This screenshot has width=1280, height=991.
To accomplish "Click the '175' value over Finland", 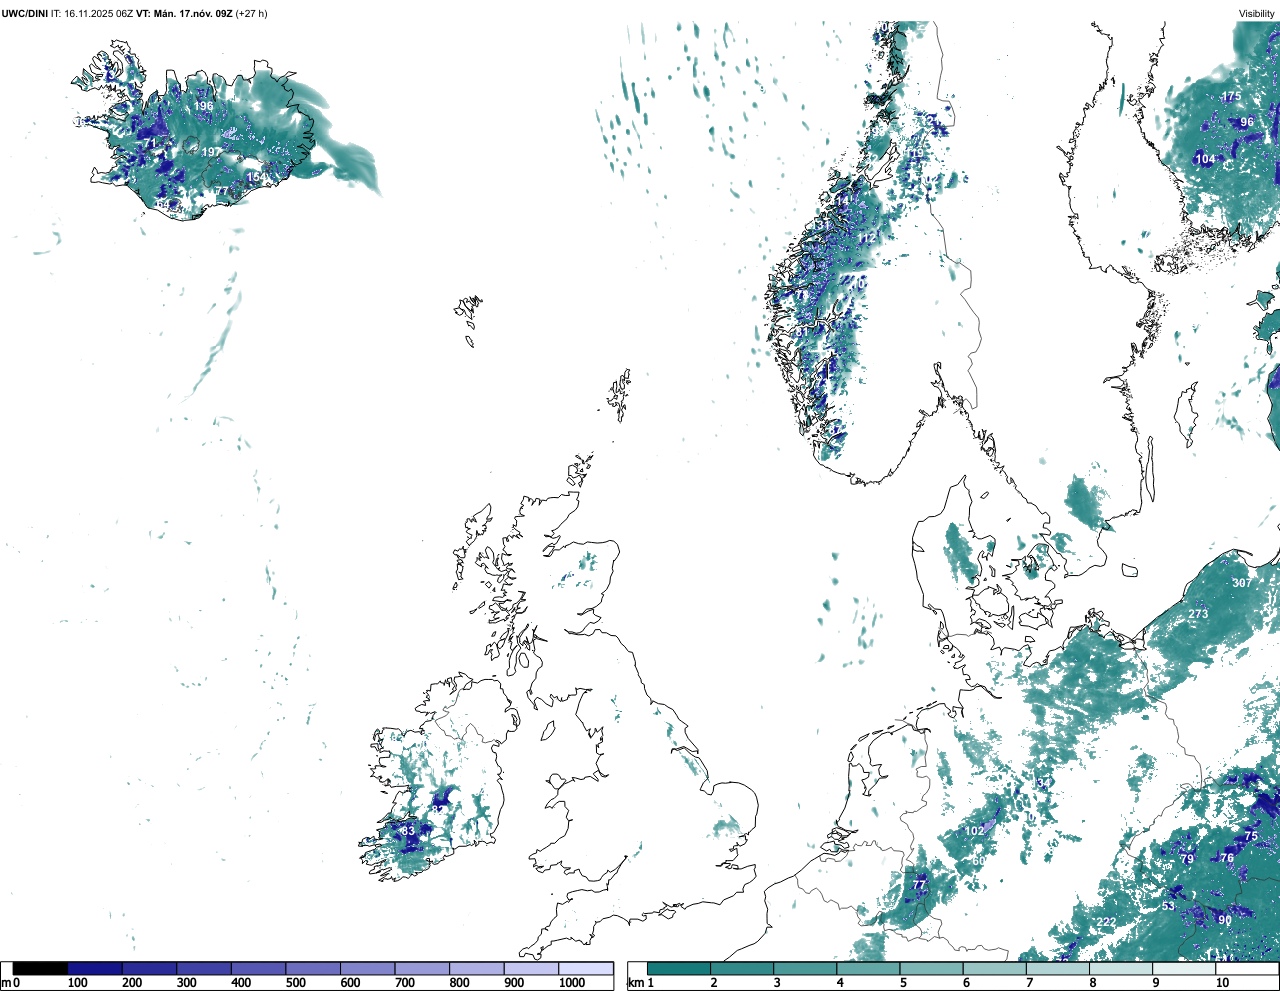I will (1232, 97).
